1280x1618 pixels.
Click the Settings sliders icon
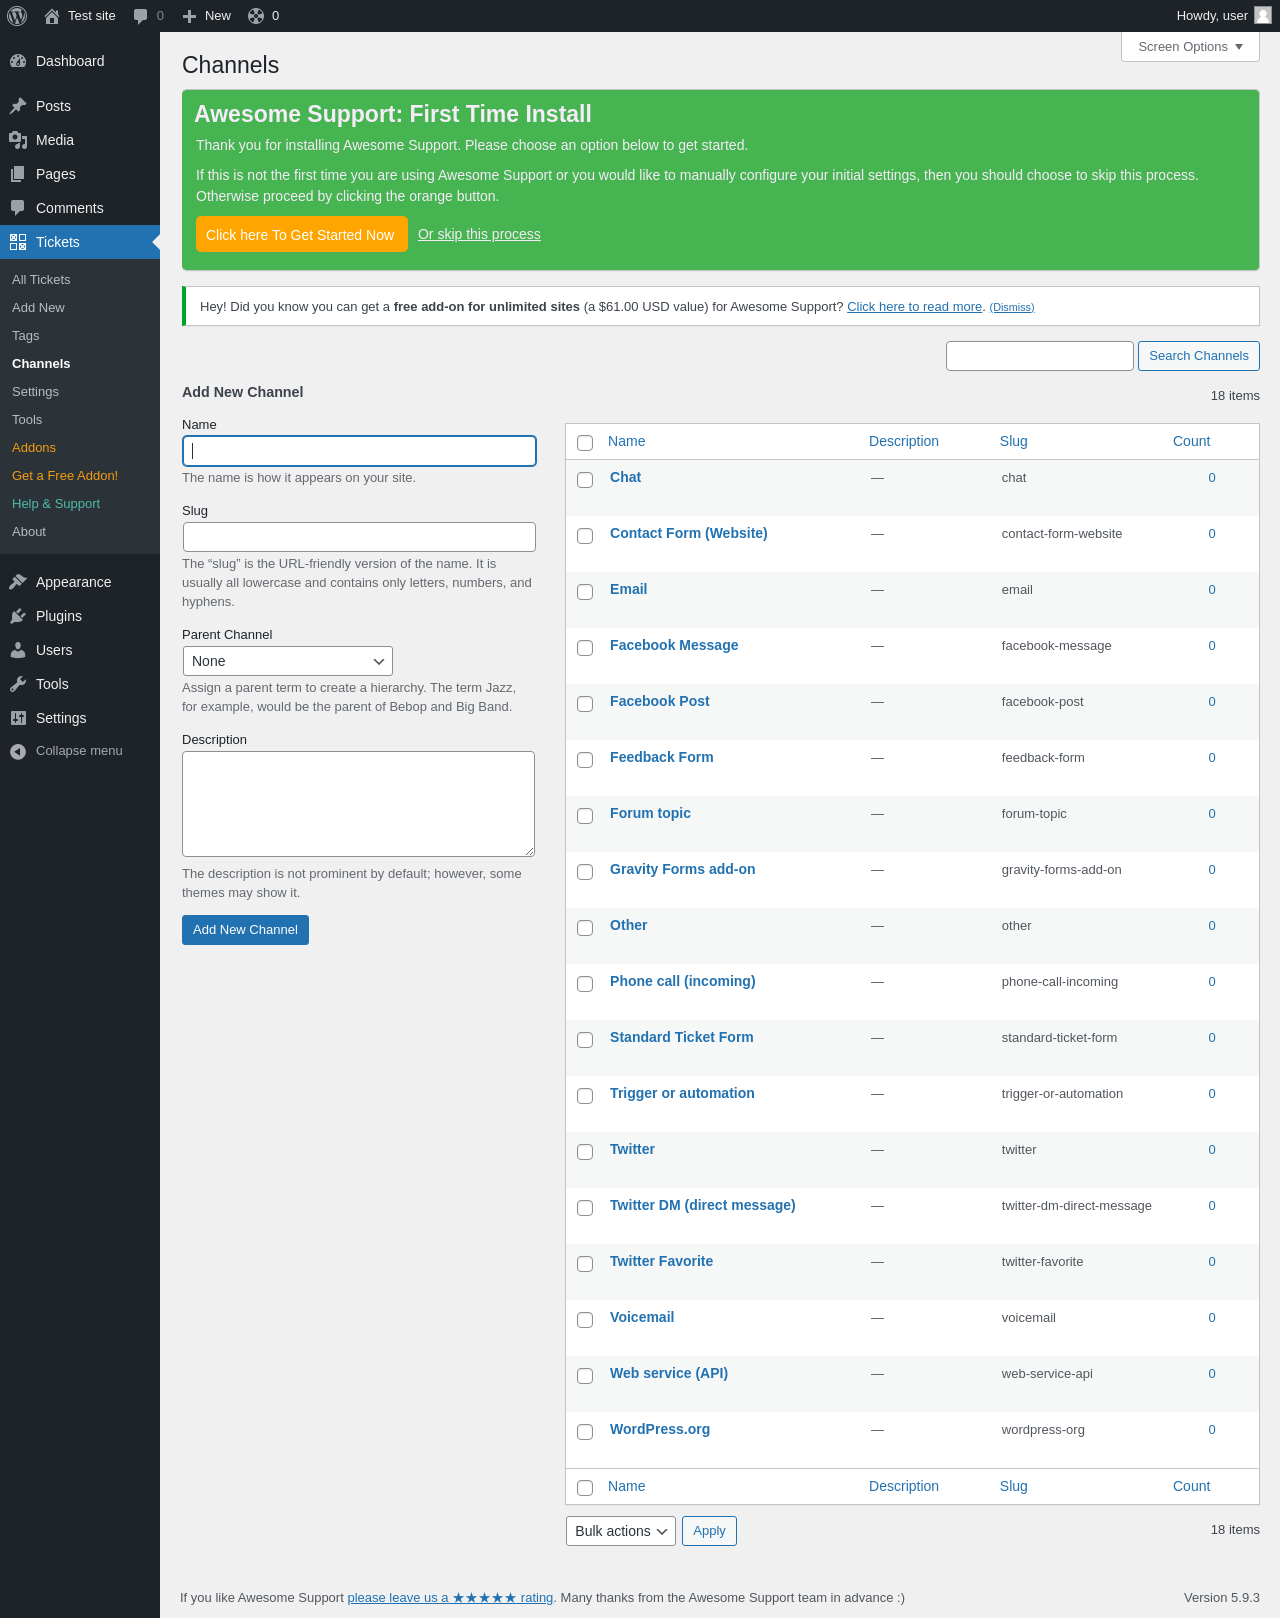18,718
